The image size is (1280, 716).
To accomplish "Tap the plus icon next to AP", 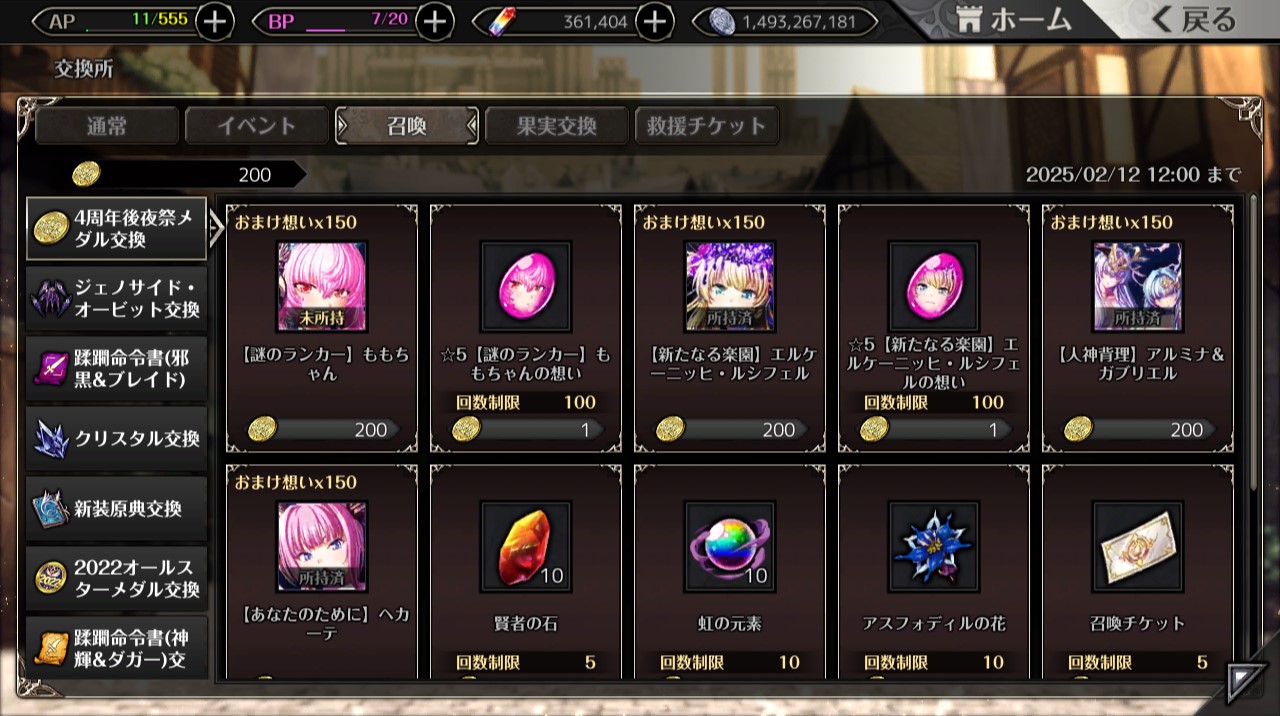I will tap(215, 21).
